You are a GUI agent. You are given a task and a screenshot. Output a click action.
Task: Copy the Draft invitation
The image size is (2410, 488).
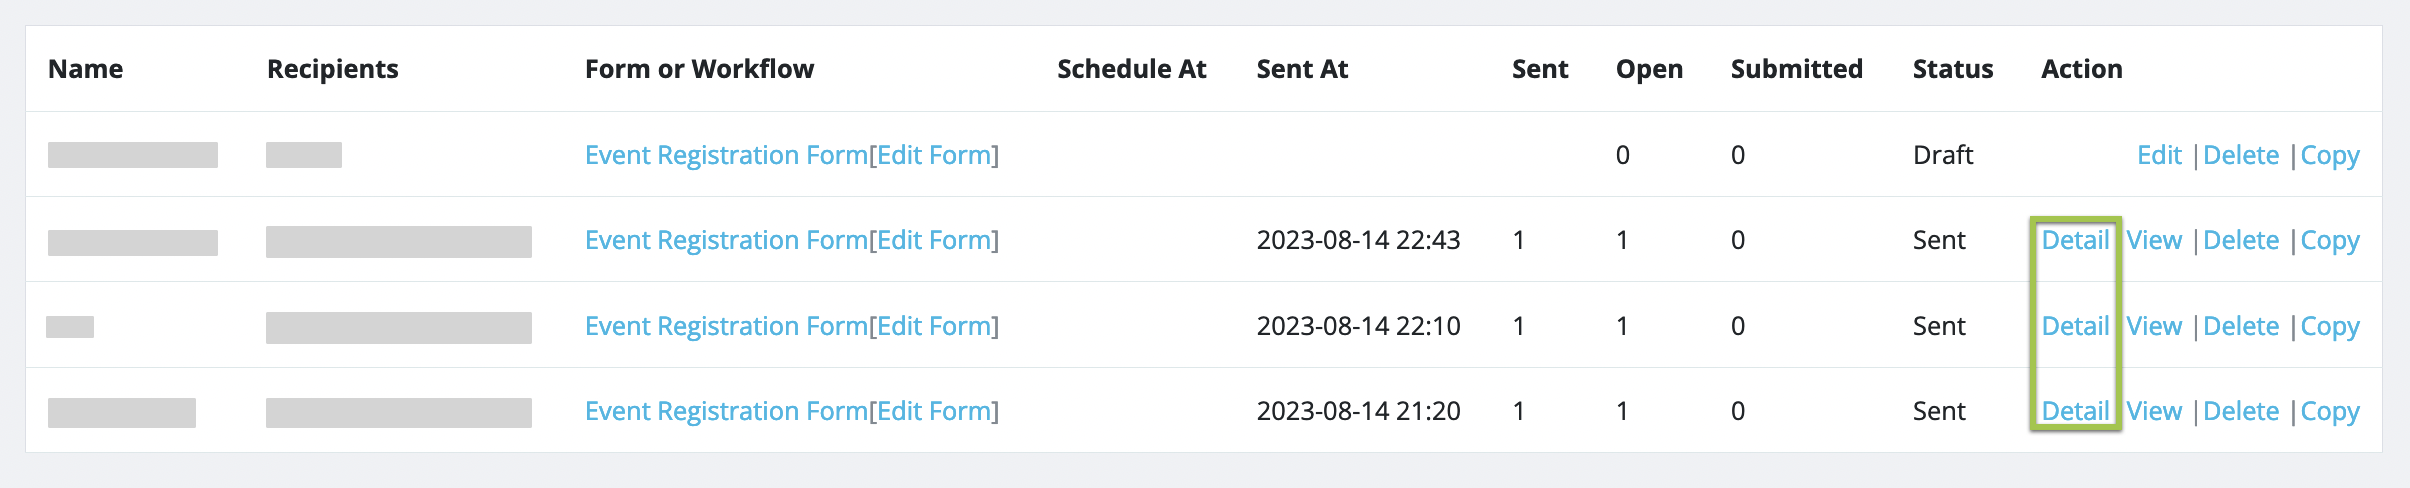tap(2329, 155)
